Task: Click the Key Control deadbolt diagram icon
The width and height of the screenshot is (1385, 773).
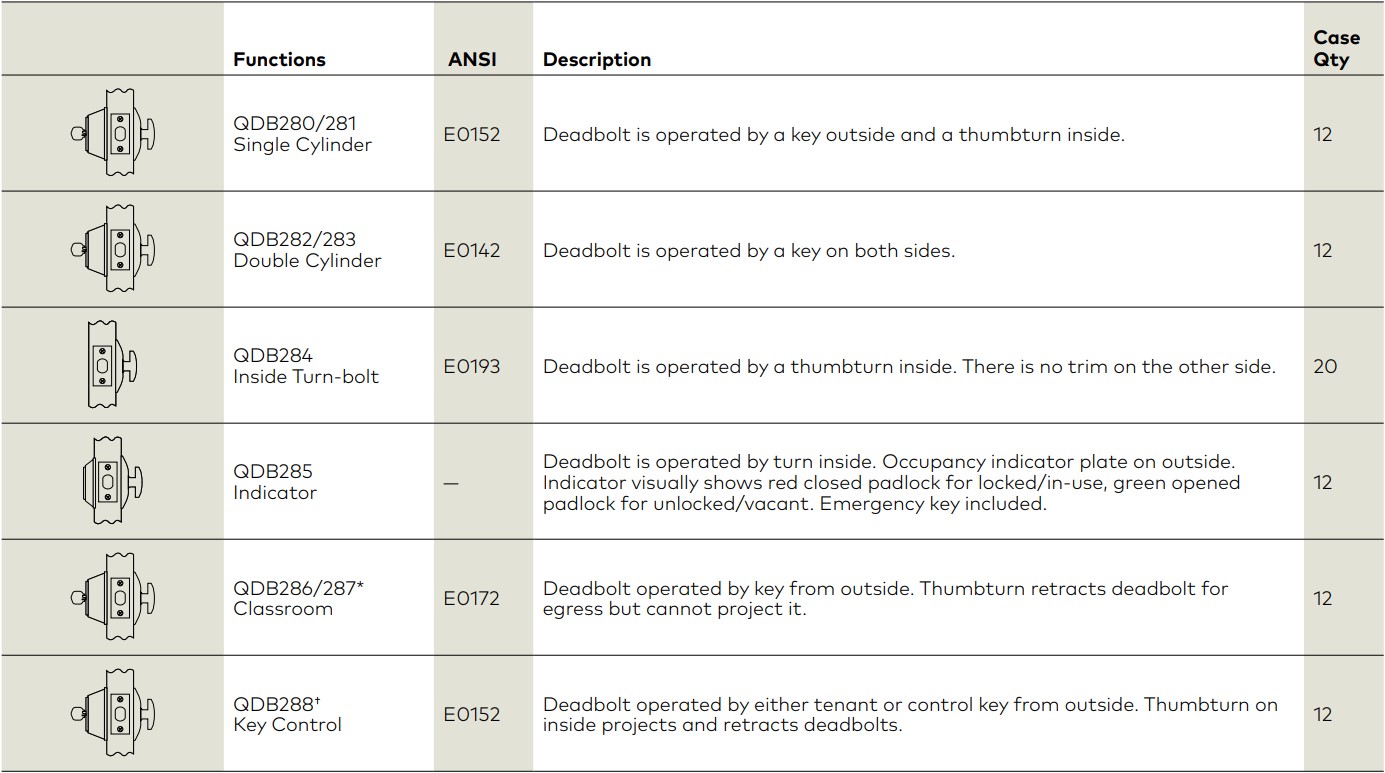Action: tap(113, 714)
